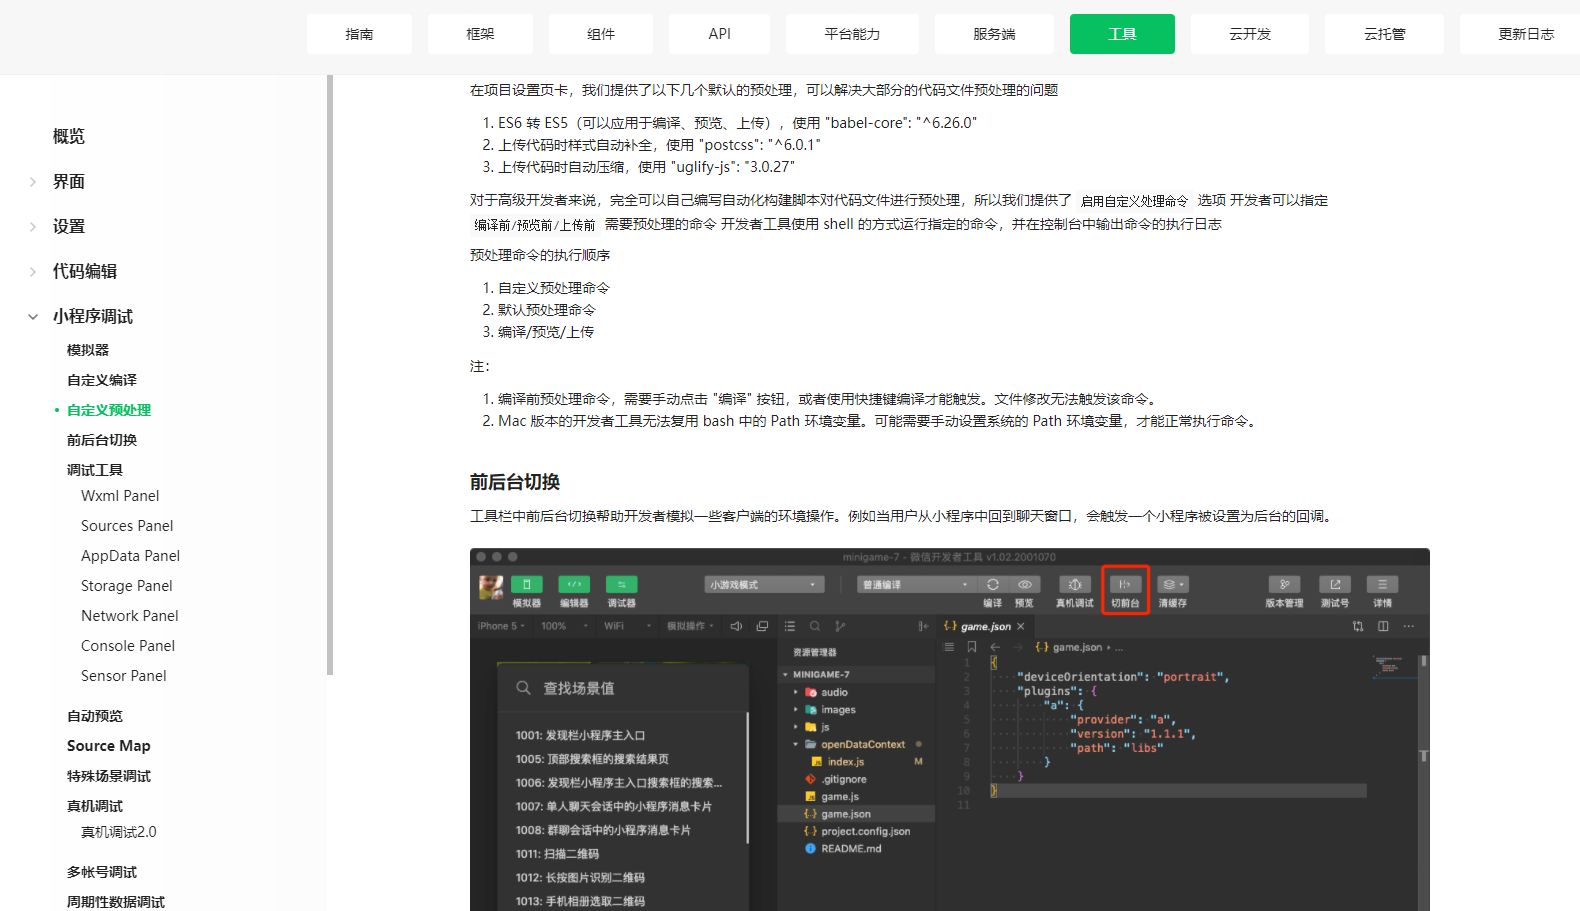Click the 普通编译 dropdown in the embedded image
This screenshot has height=911, width=1580.
click(x=916, y=585)
